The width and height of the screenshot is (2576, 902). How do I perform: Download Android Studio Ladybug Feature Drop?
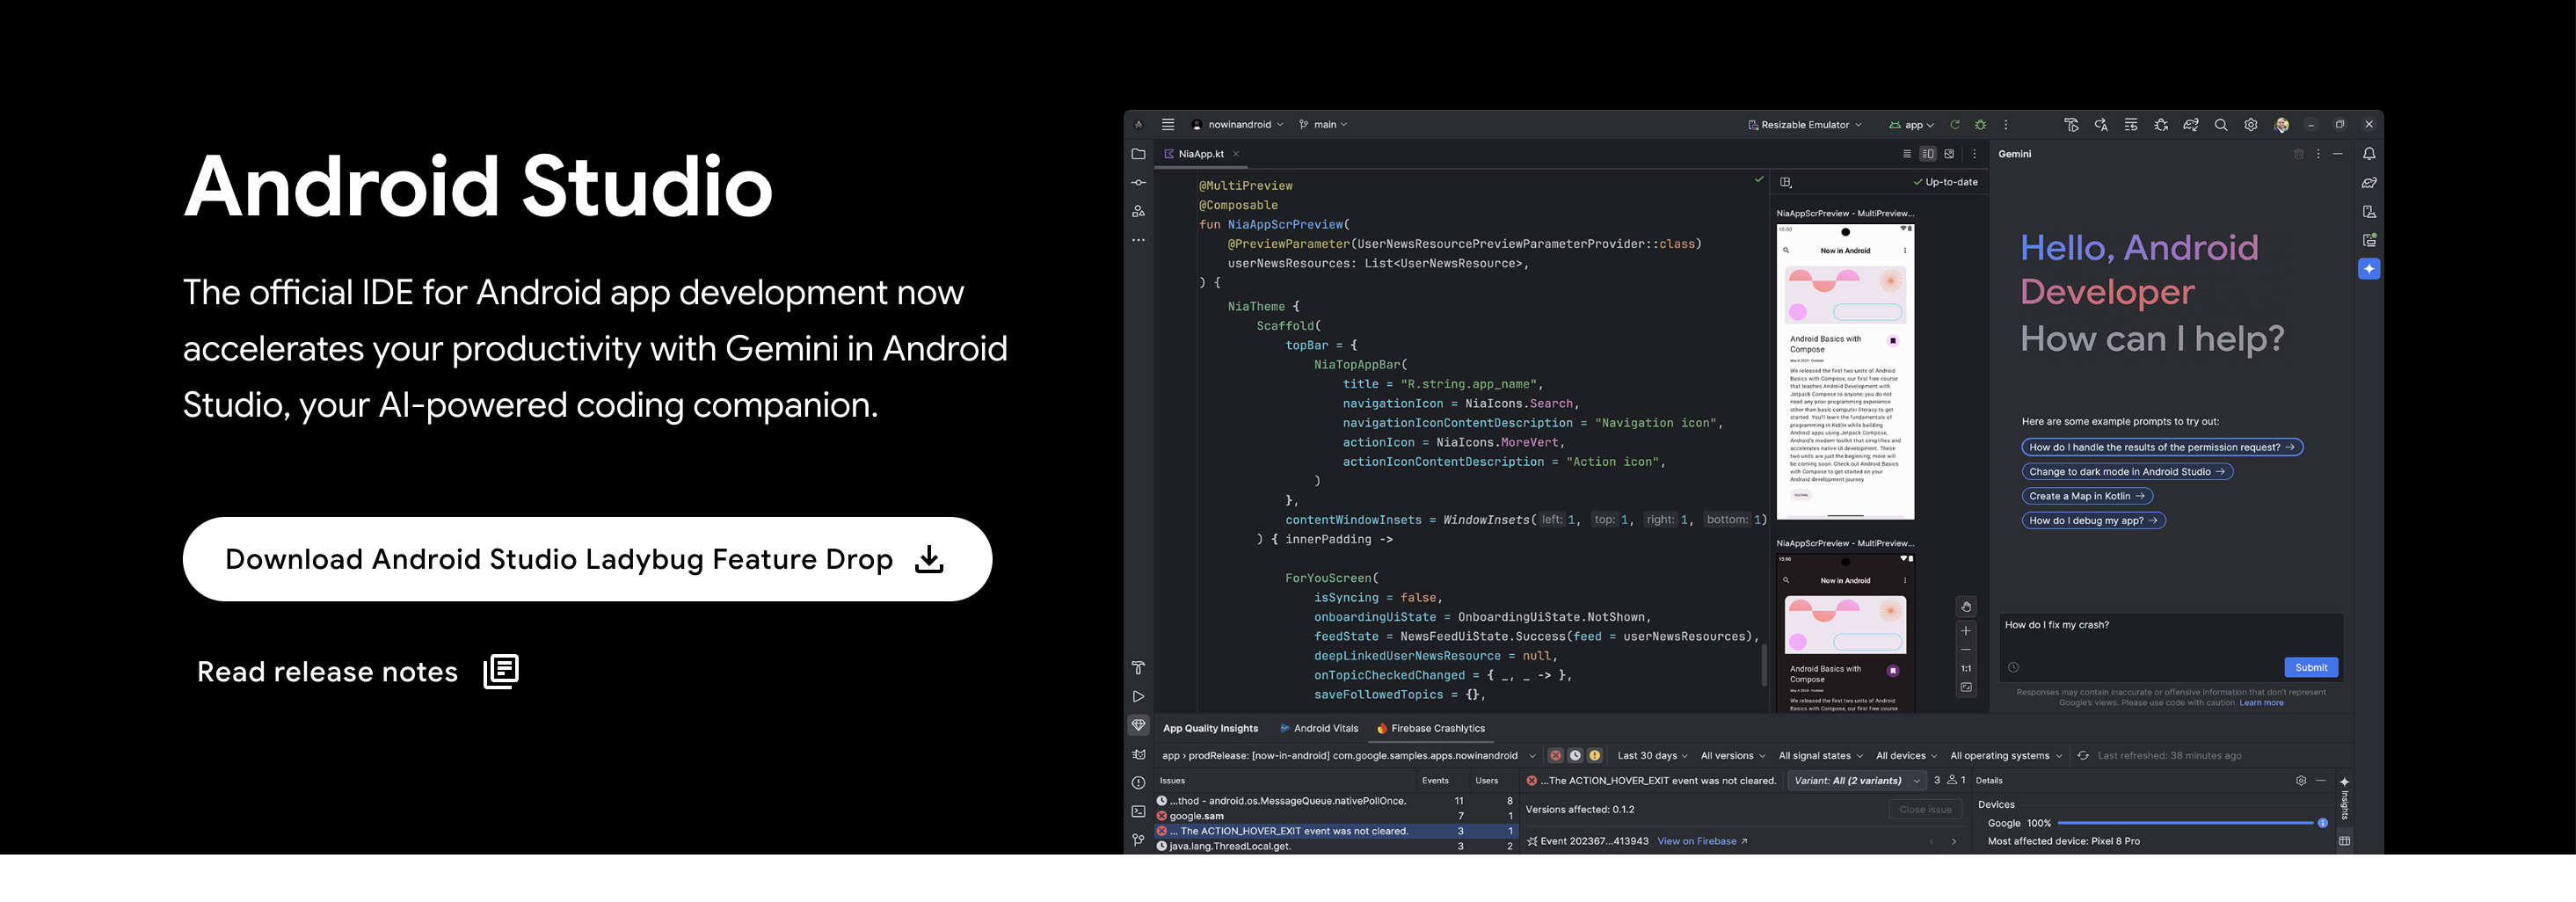click(x=587, y=559)
